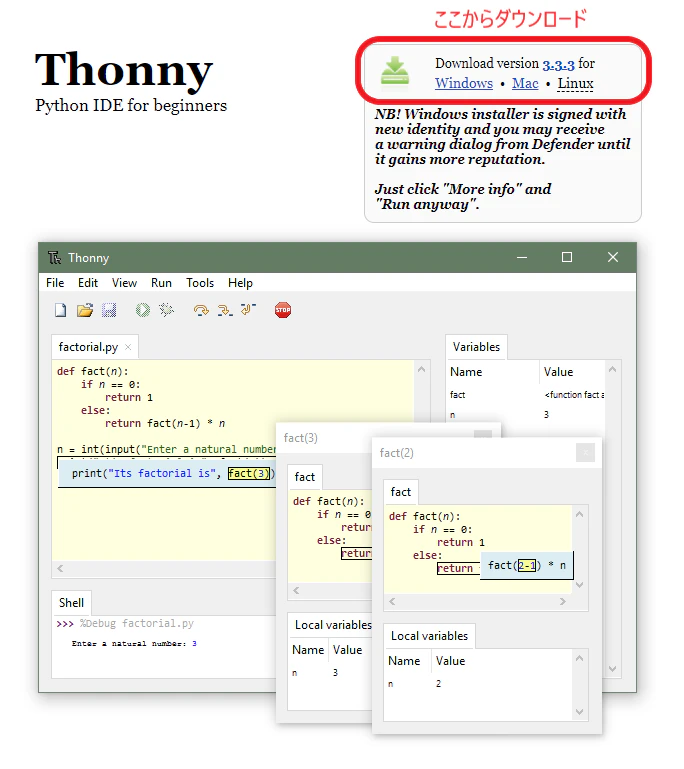The image size is (684, 769).
Task: Select the fact tab in fact(3) window
Action: pos(304,477)
